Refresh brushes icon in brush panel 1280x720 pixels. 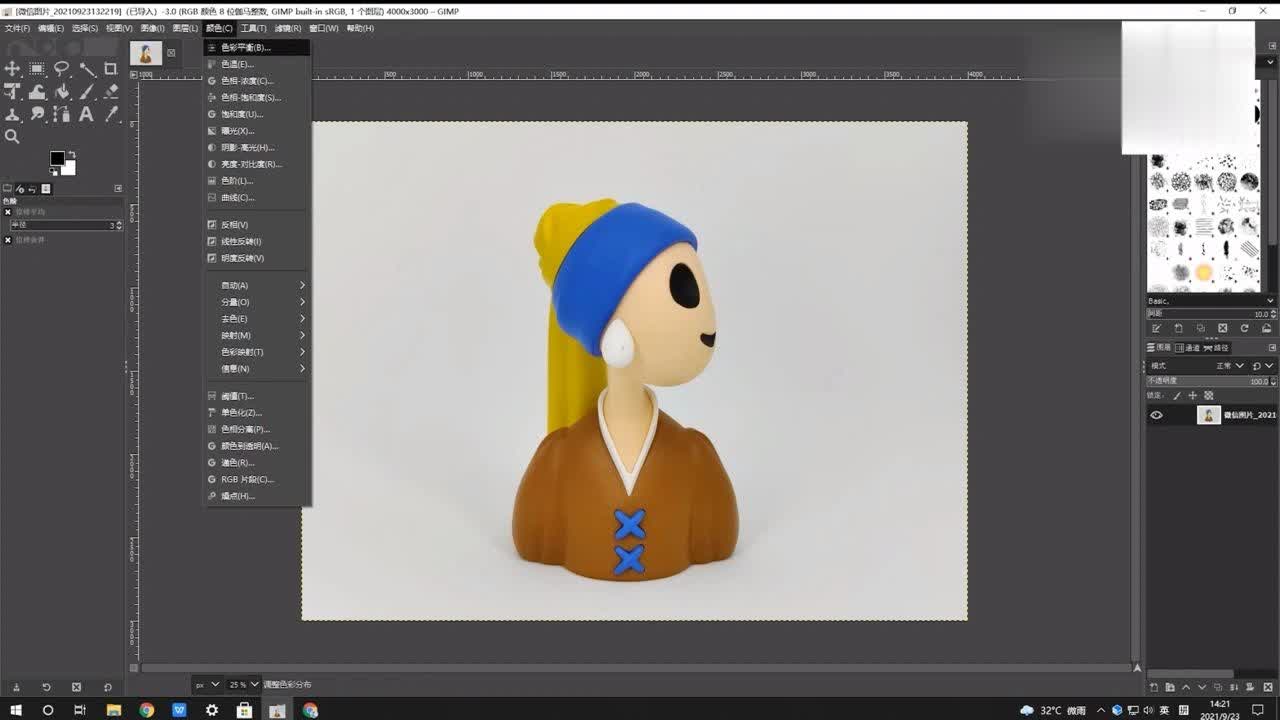(1244, 328)
